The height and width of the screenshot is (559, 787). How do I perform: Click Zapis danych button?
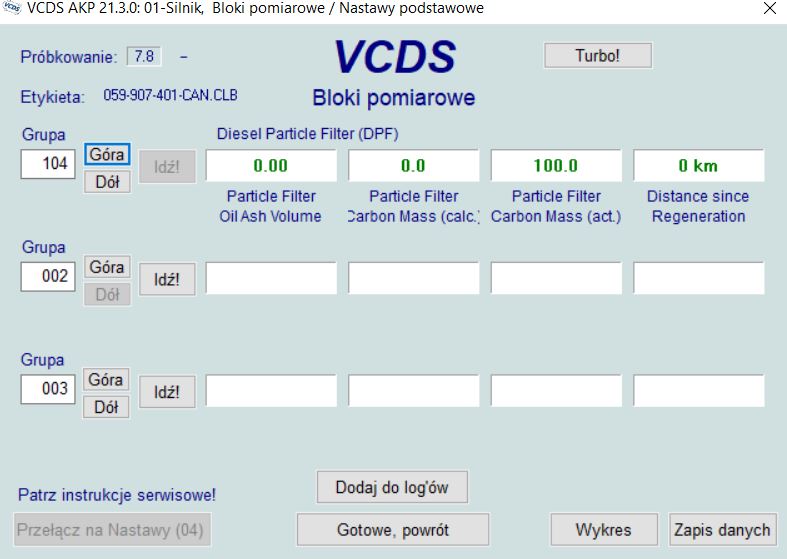723,529
